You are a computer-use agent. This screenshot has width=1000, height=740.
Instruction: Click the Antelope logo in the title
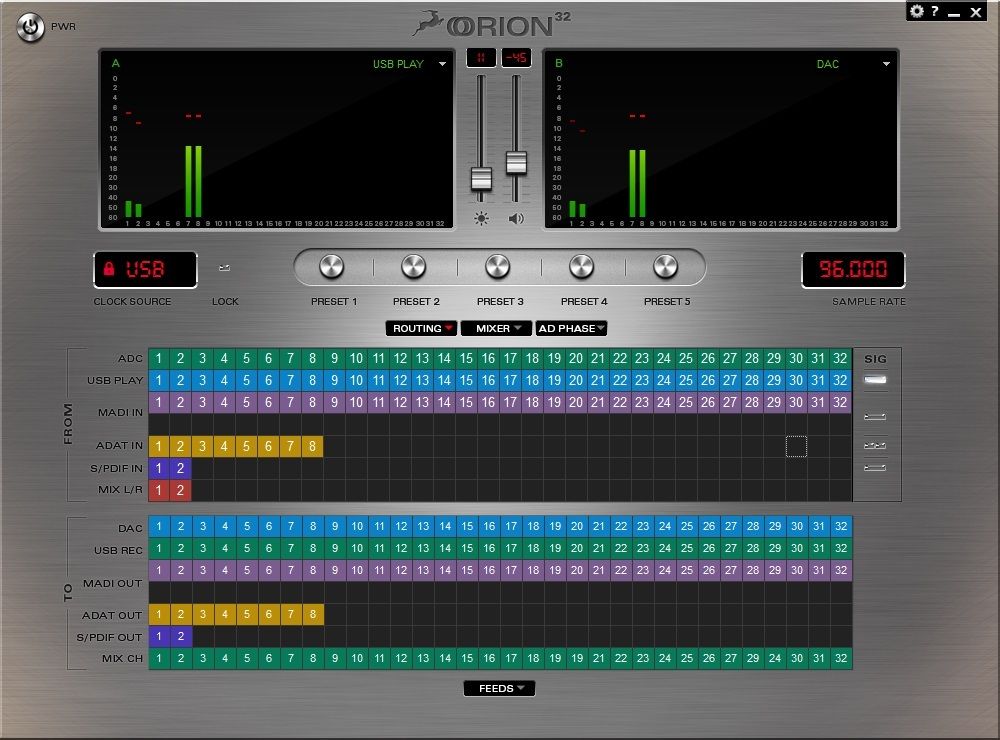click(432, 23)
